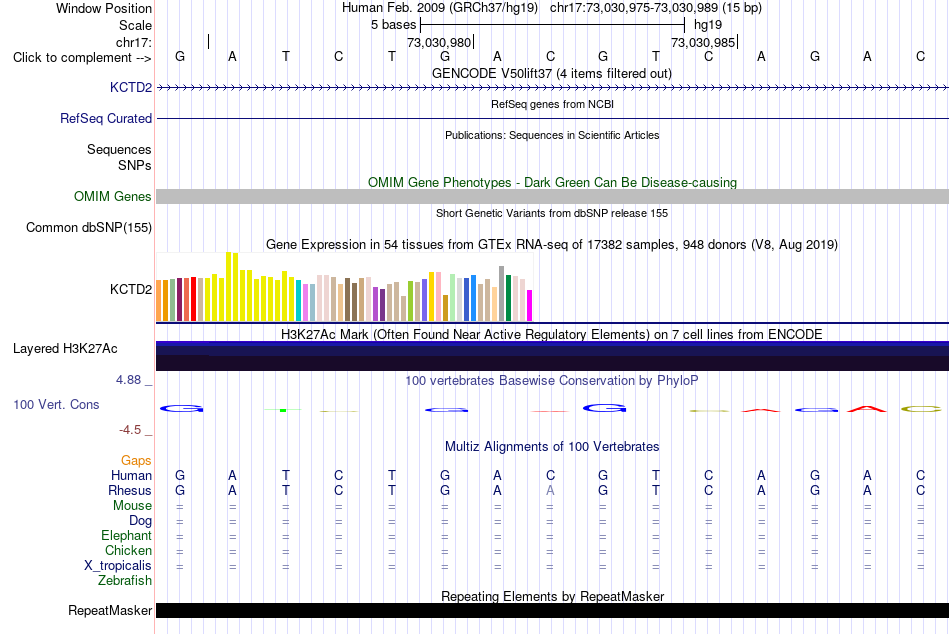Image resolution: width=950 pixels, height=634 pixels.
Task: Select the OMIM Genes track label
Action: point(113,196)
